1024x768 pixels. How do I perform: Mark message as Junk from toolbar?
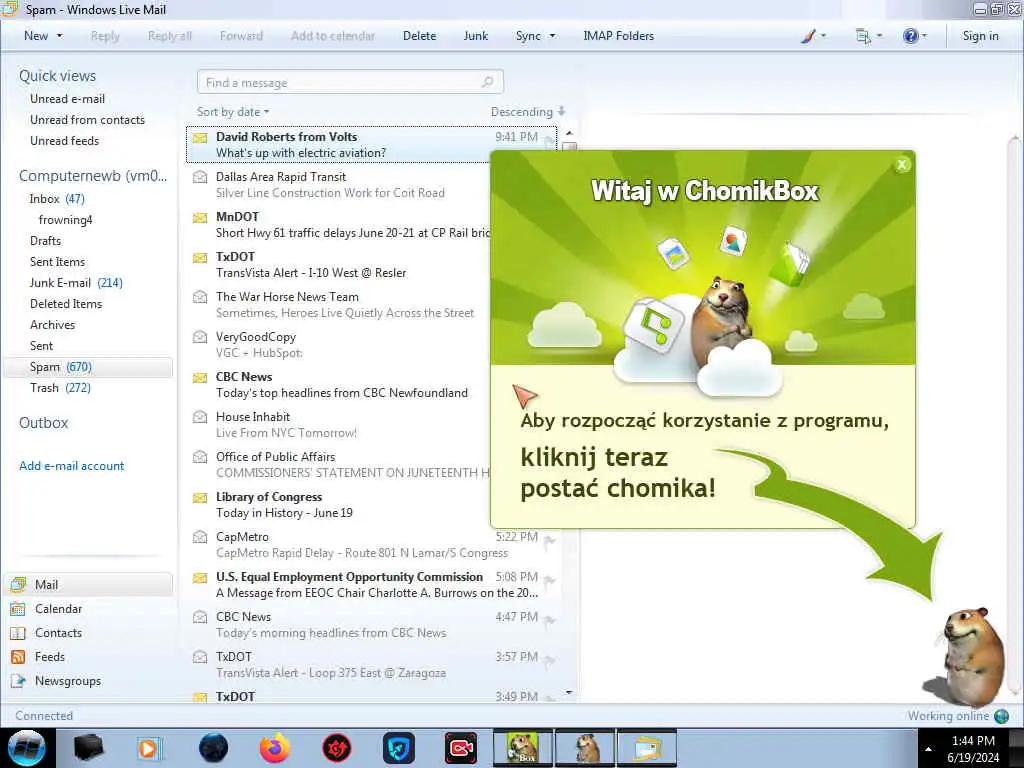tap(475, 36)
